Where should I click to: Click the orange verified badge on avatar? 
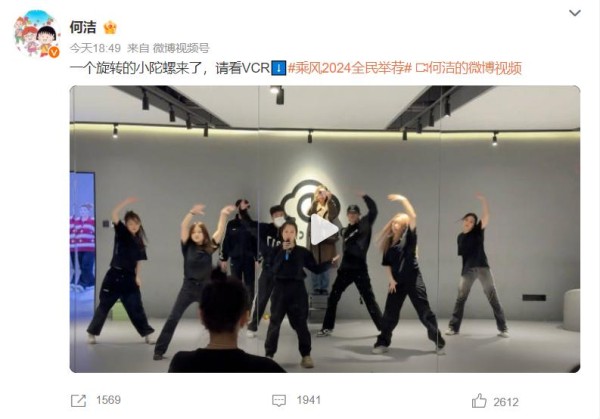[54, 52]
